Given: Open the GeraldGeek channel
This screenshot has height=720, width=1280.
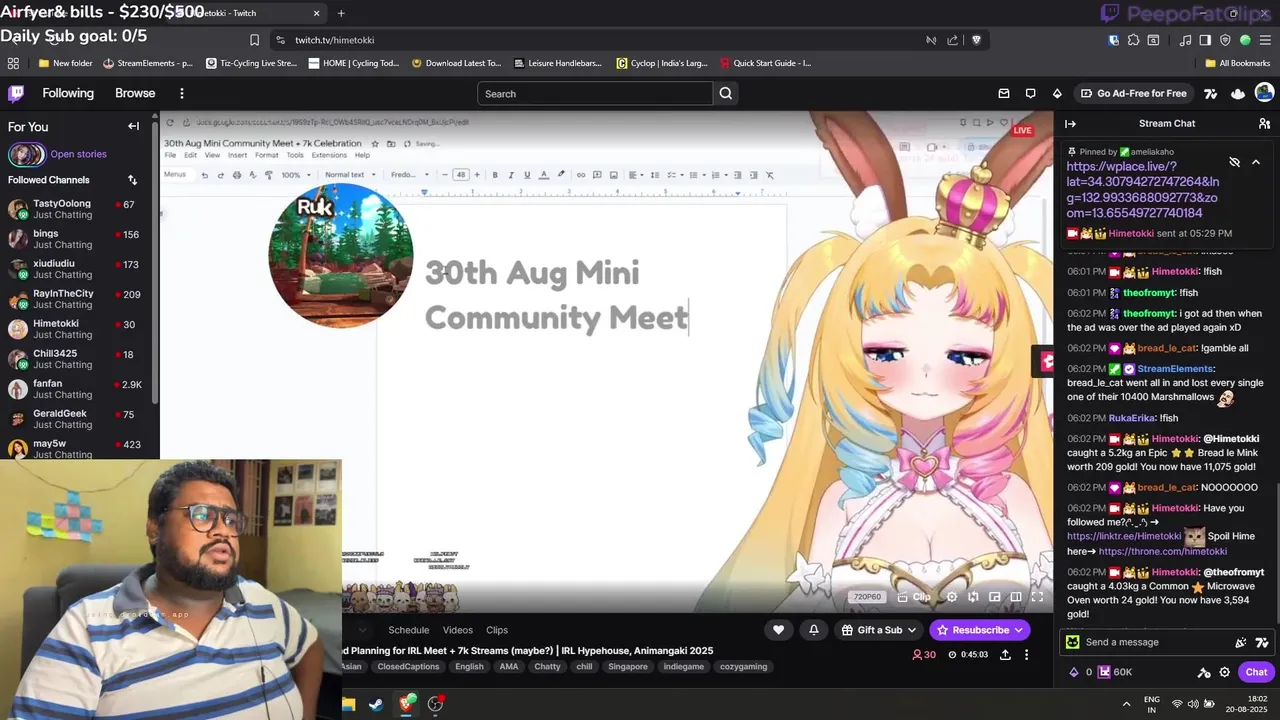Looking at the screenshot, I should click(76, 419).
